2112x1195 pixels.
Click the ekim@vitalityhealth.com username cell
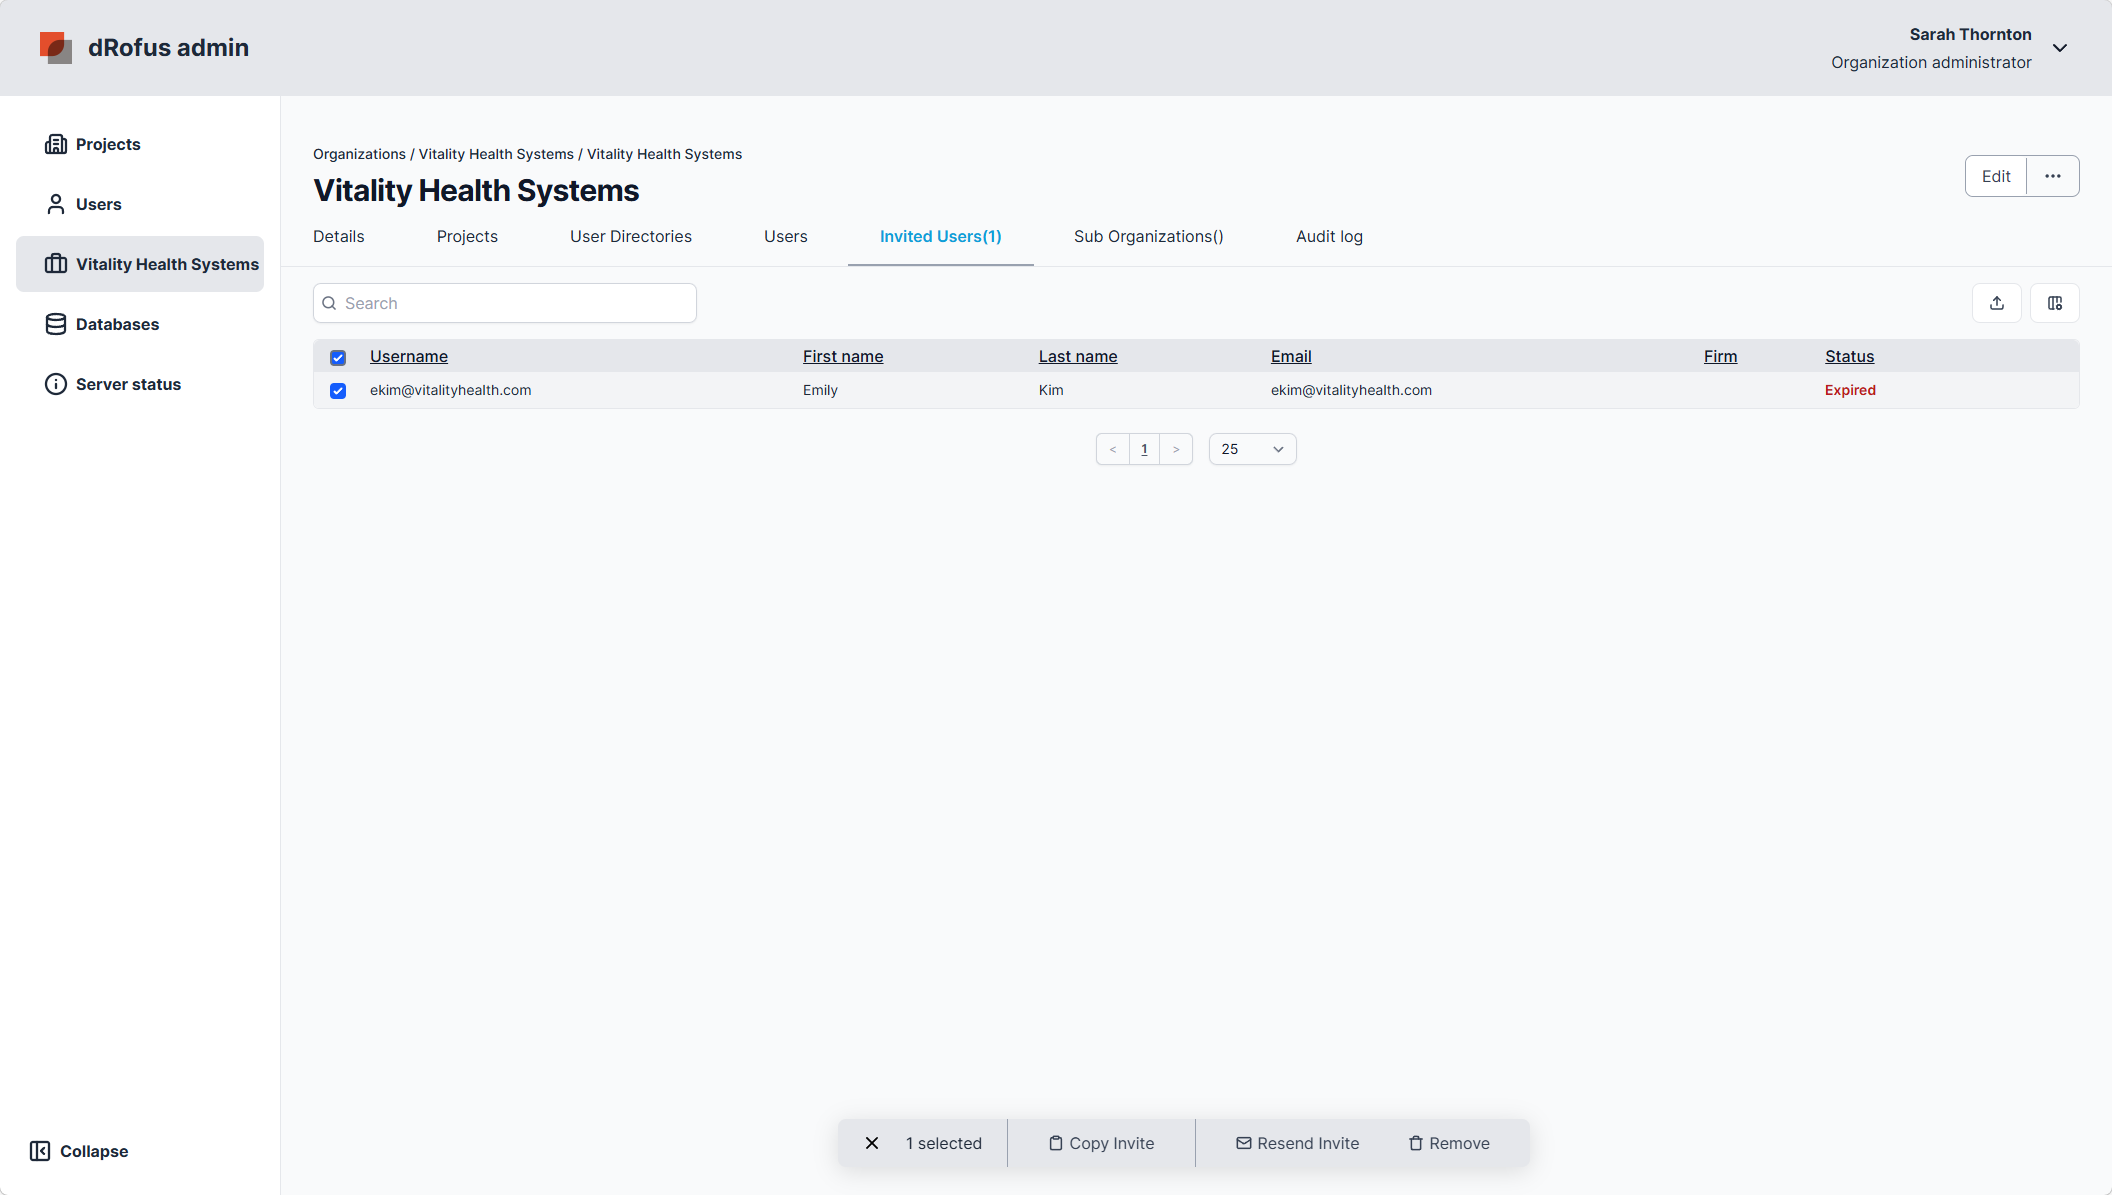click(450, 390)
